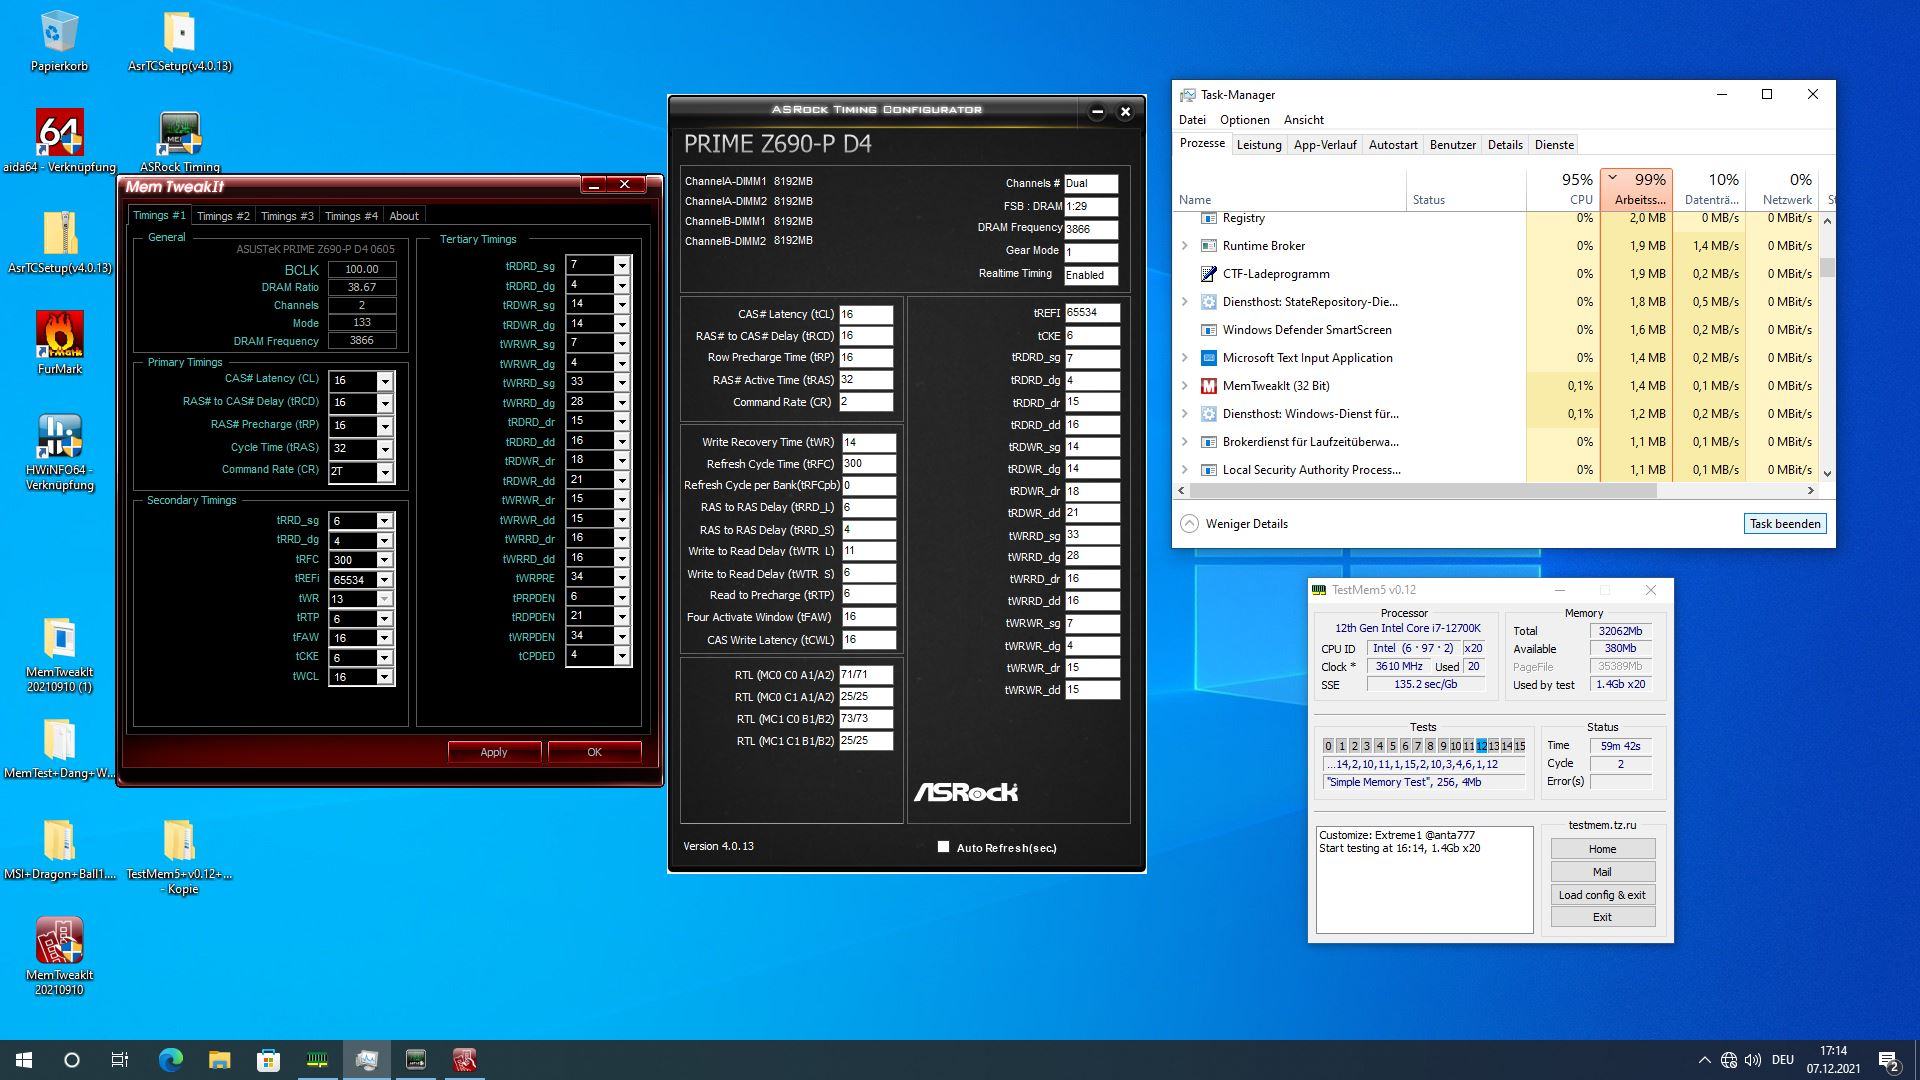Click Task Manager horizontal scrollbar right arrow

[x=1810, y=491]
